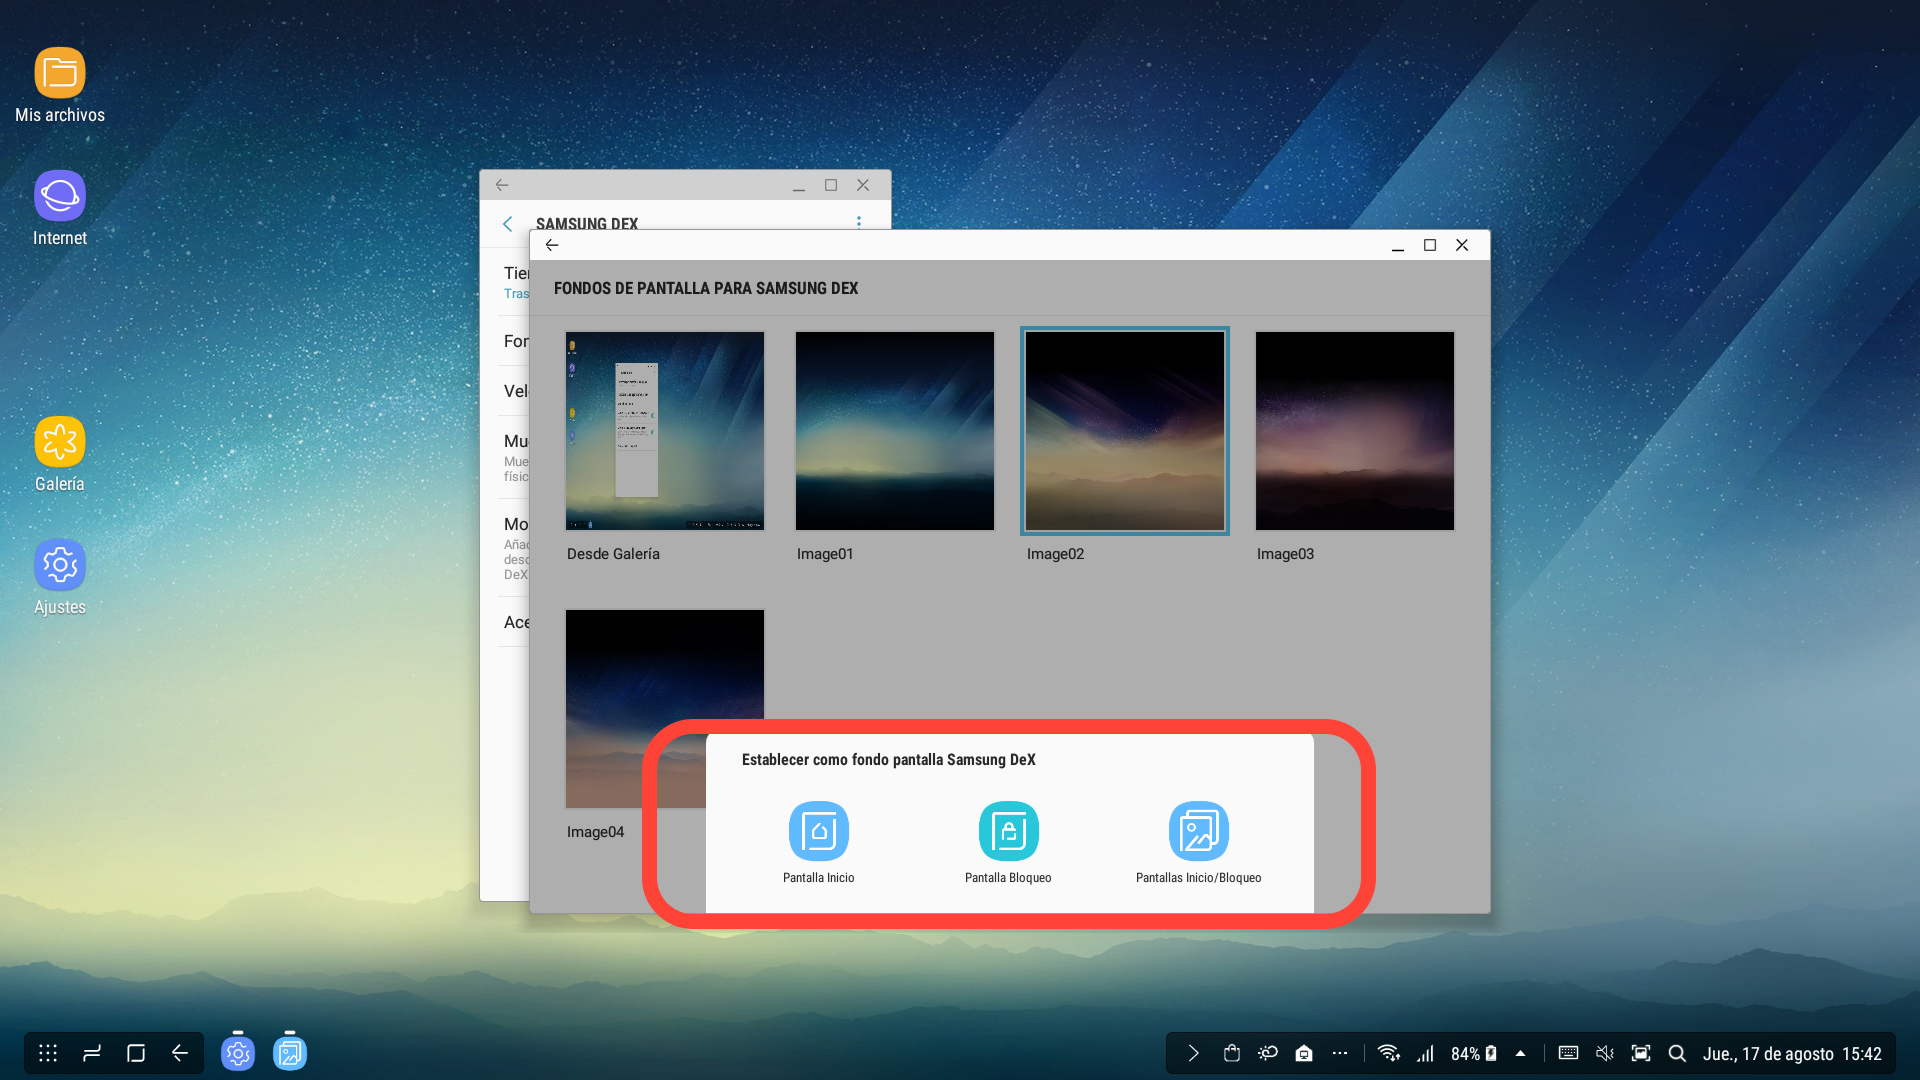This screenshot has width=1920, height=1080.
Task: Toggle muted sound icon in tray
Action: pos(1605,1053)
